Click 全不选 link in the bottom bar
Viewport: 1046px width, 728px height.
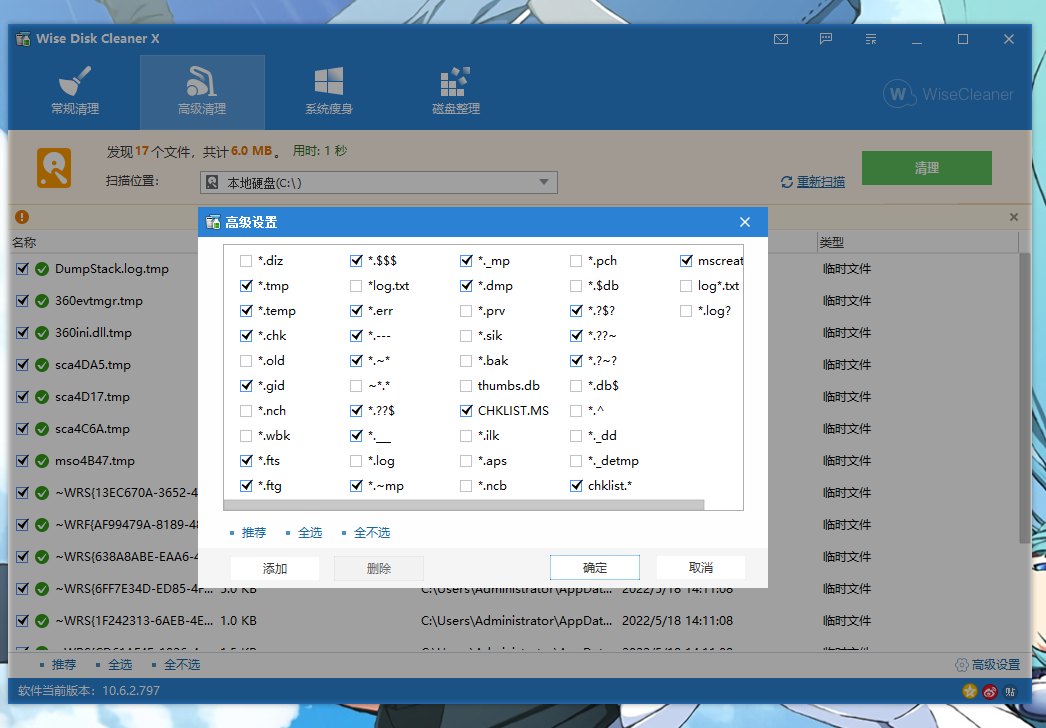pyautogui.click(x=182, y=665)
